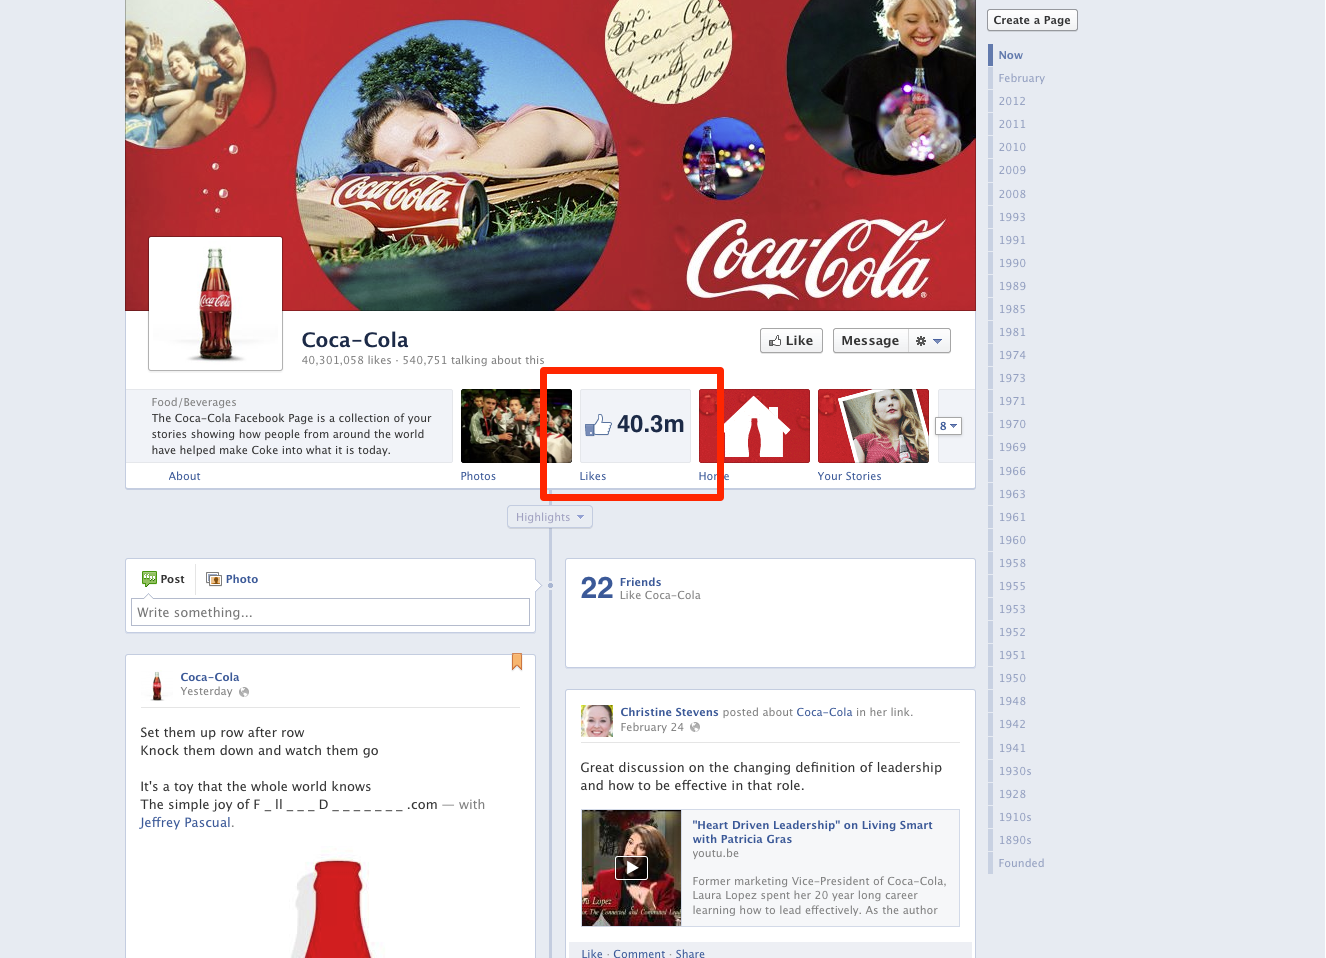Select the Photo tab in composer
The width and height of the screenshot is (1326, 958).
pos(232,579)
